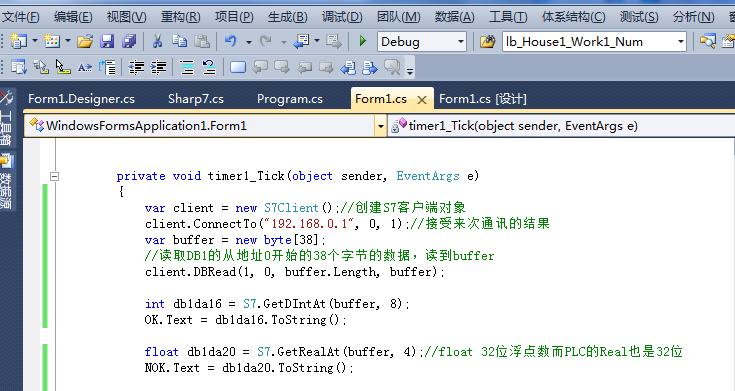Click the S7Client type name in code
The height and width of the screenshot is (391, 735).
coord(291,208)
